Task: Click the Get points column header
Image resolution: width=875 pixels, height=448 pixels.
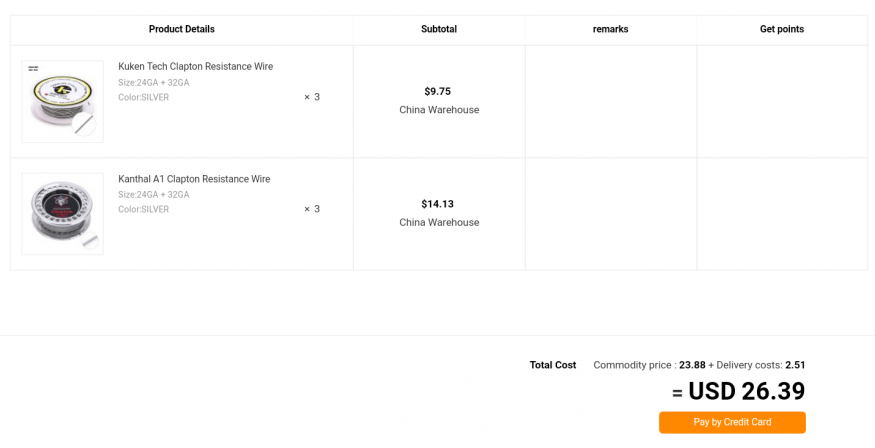Action: pos(782,30)
